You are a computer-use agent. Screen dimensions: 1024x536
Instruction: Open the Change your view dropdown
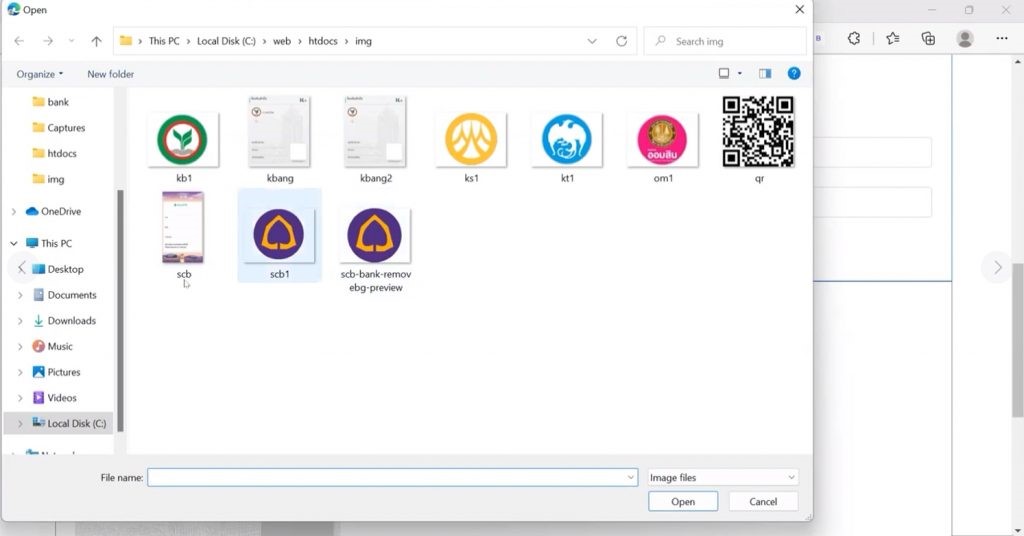[740, 74]
